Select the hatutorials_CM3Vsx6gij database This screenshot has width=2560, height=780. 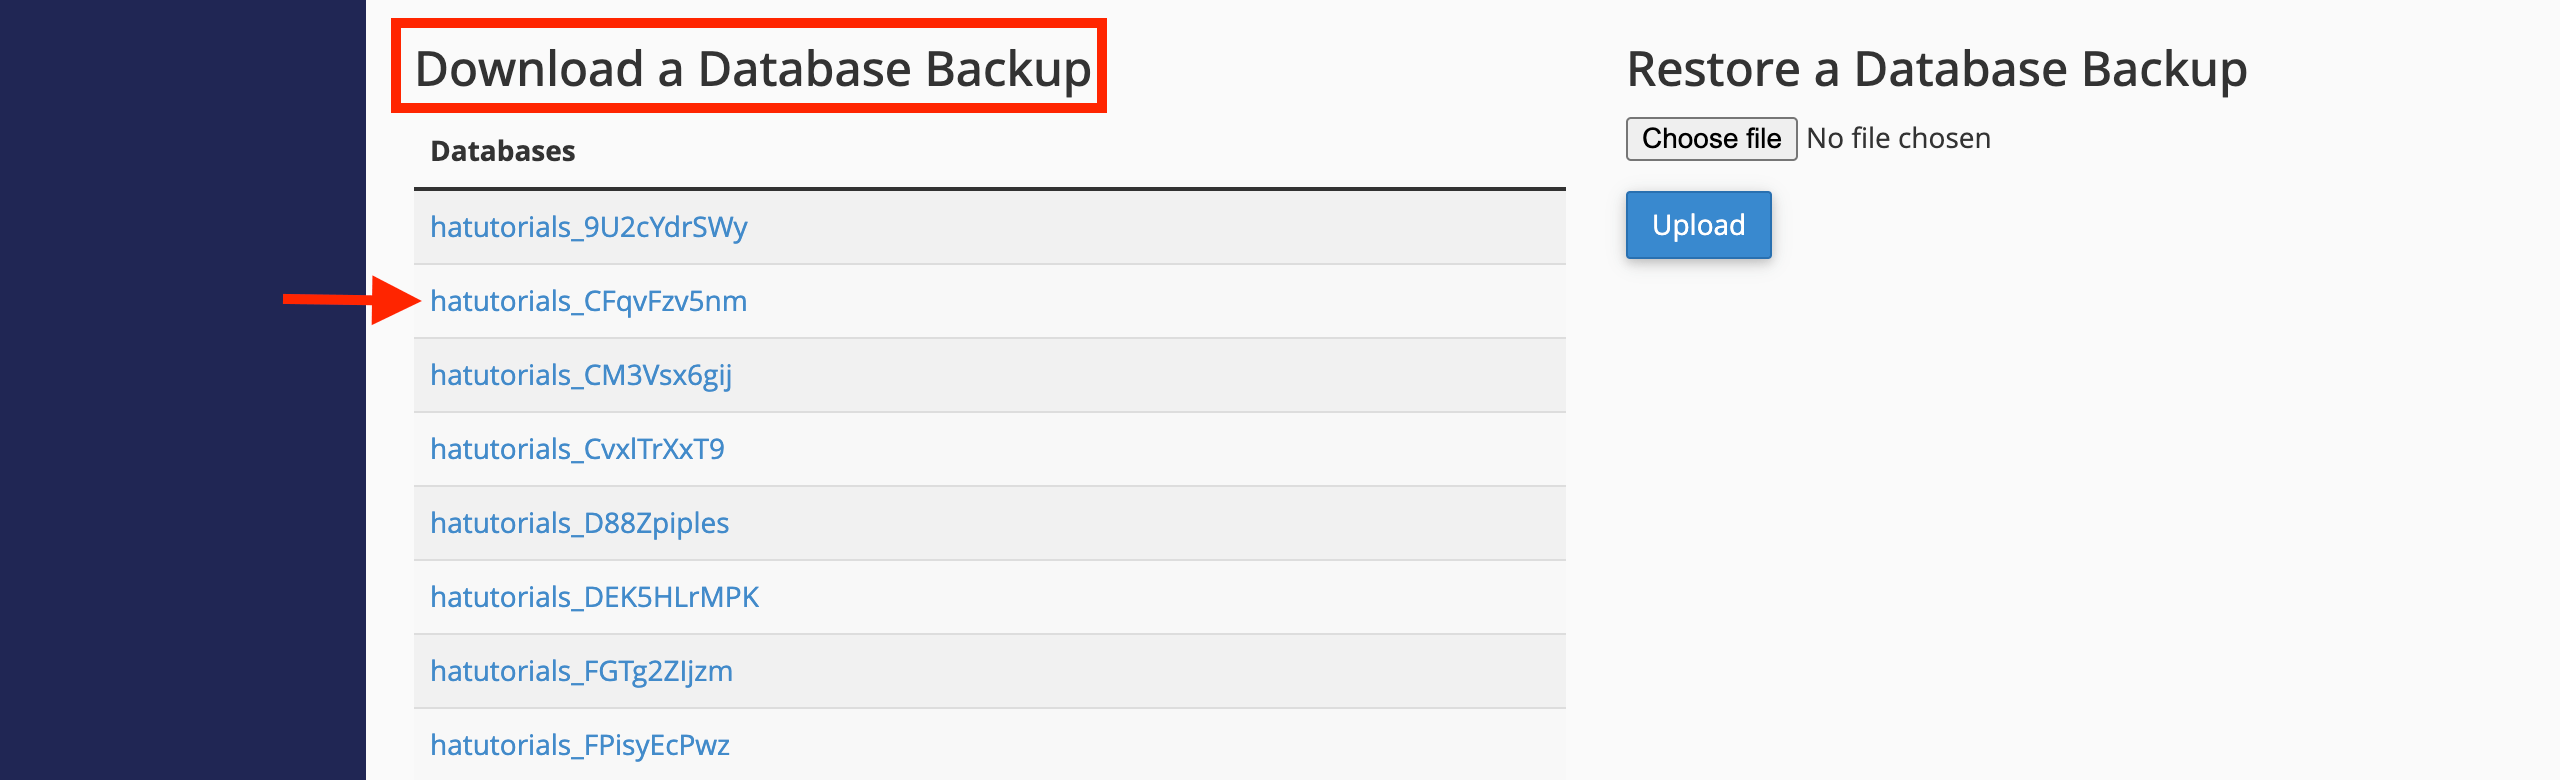point(581,375)
